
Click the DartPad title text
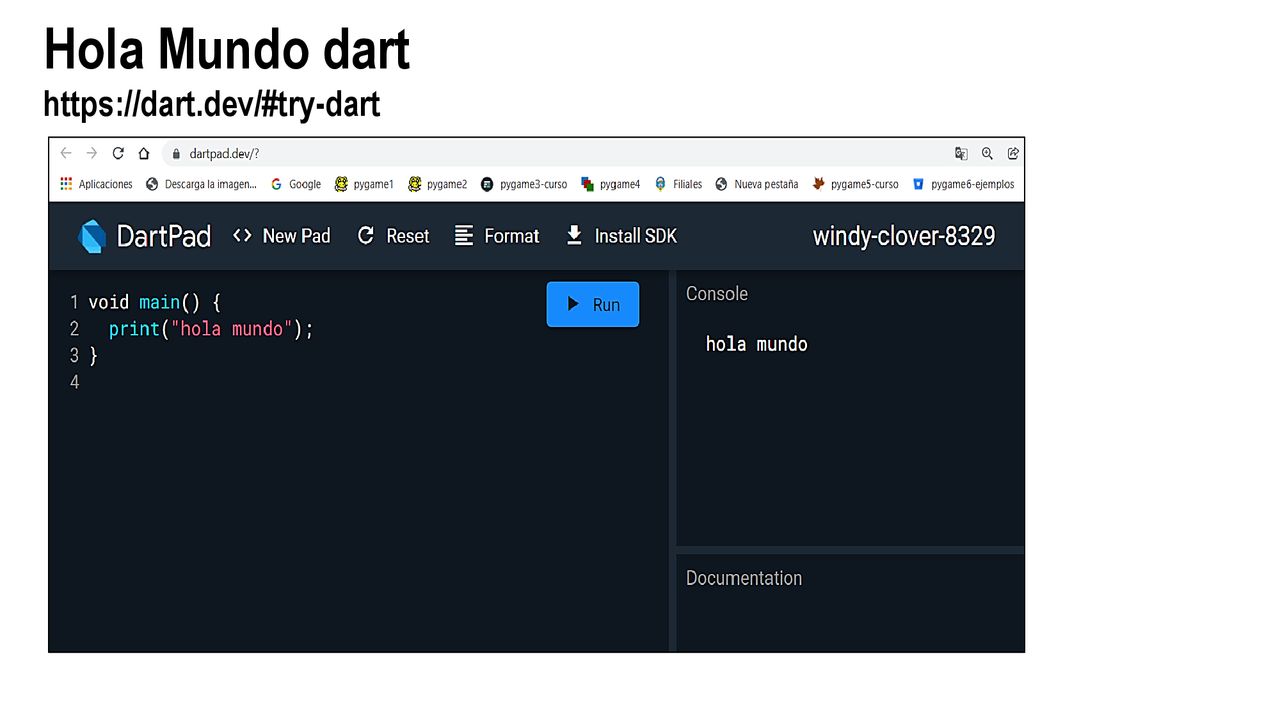164,236
